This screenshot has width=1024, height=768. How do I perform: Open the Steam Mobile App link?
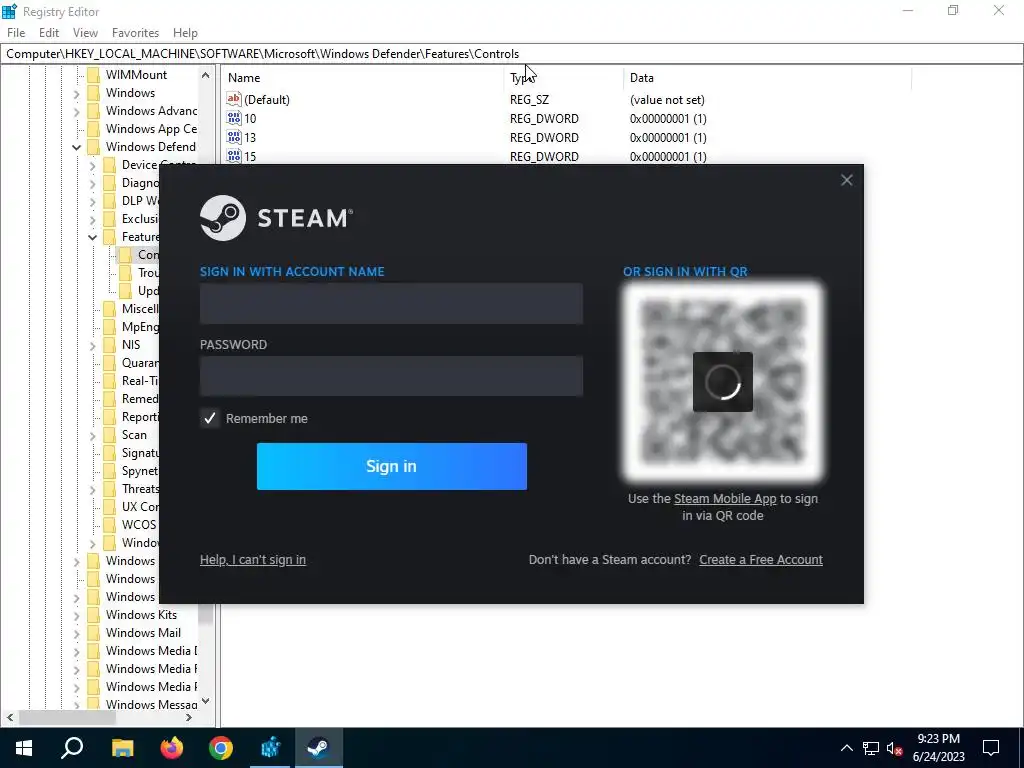pos(725,498)
